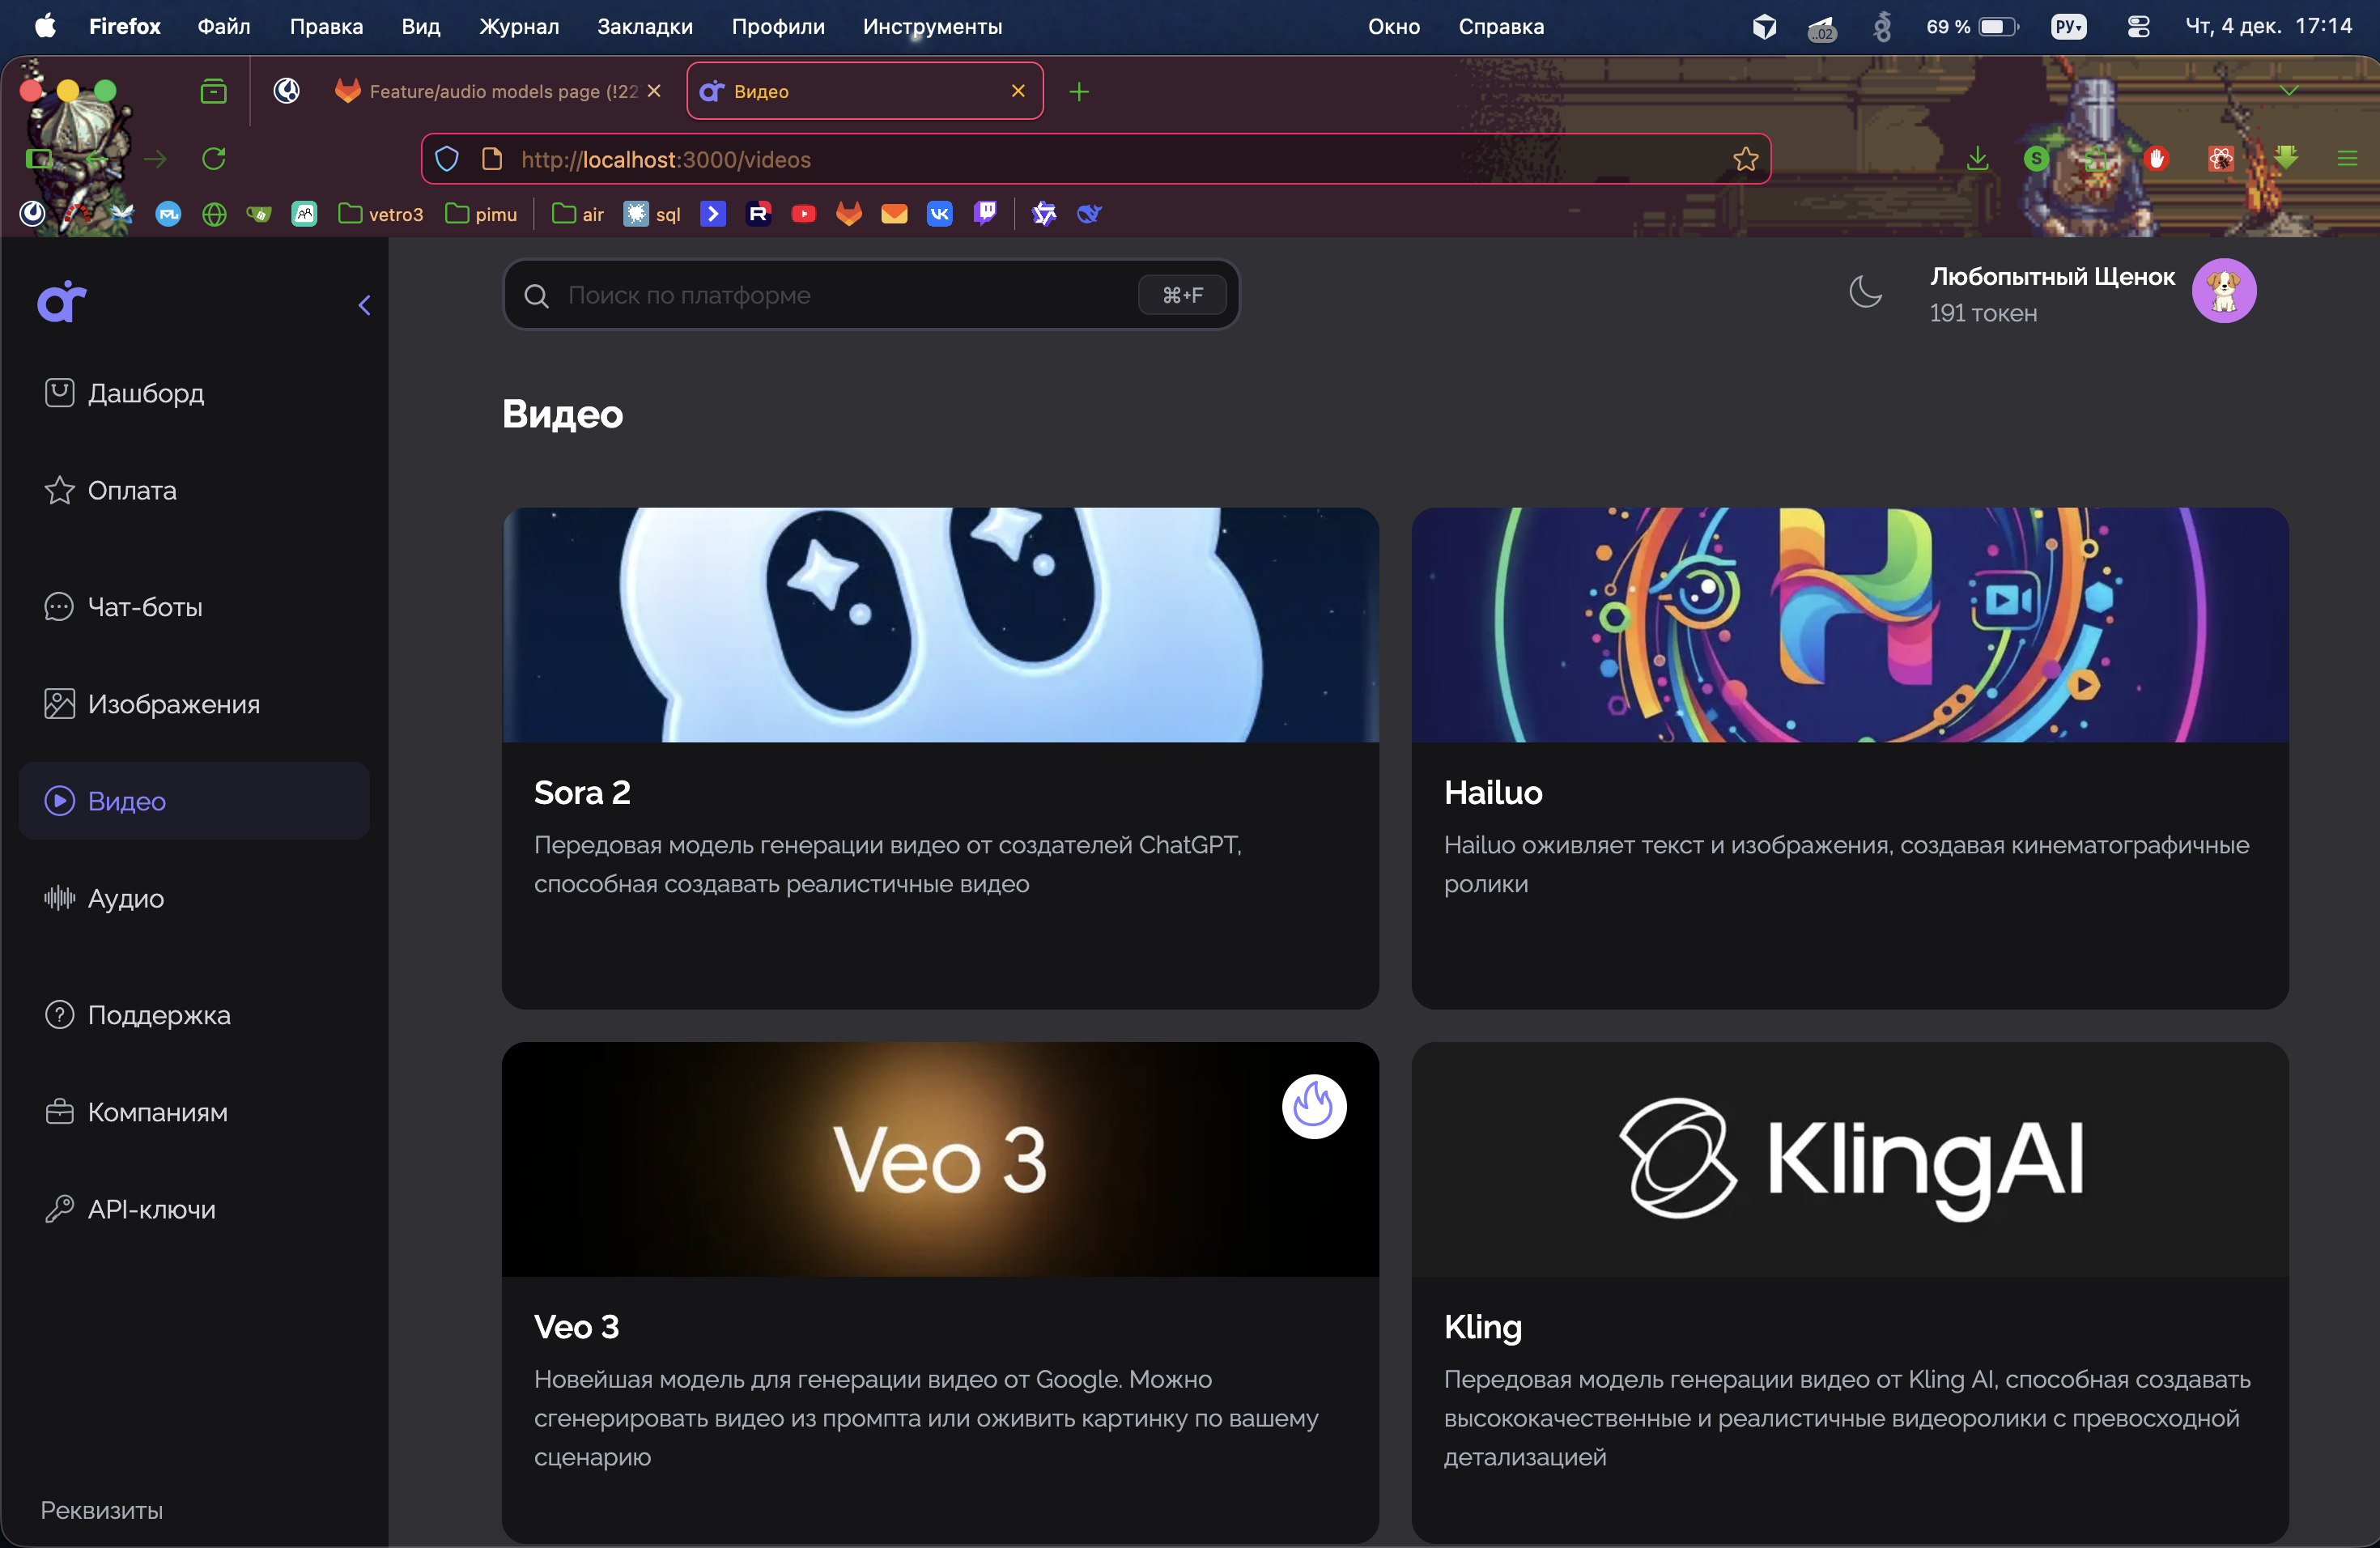Click the platform logo in the sidebar
2380x1548 pixels.
tap(62, 302)
